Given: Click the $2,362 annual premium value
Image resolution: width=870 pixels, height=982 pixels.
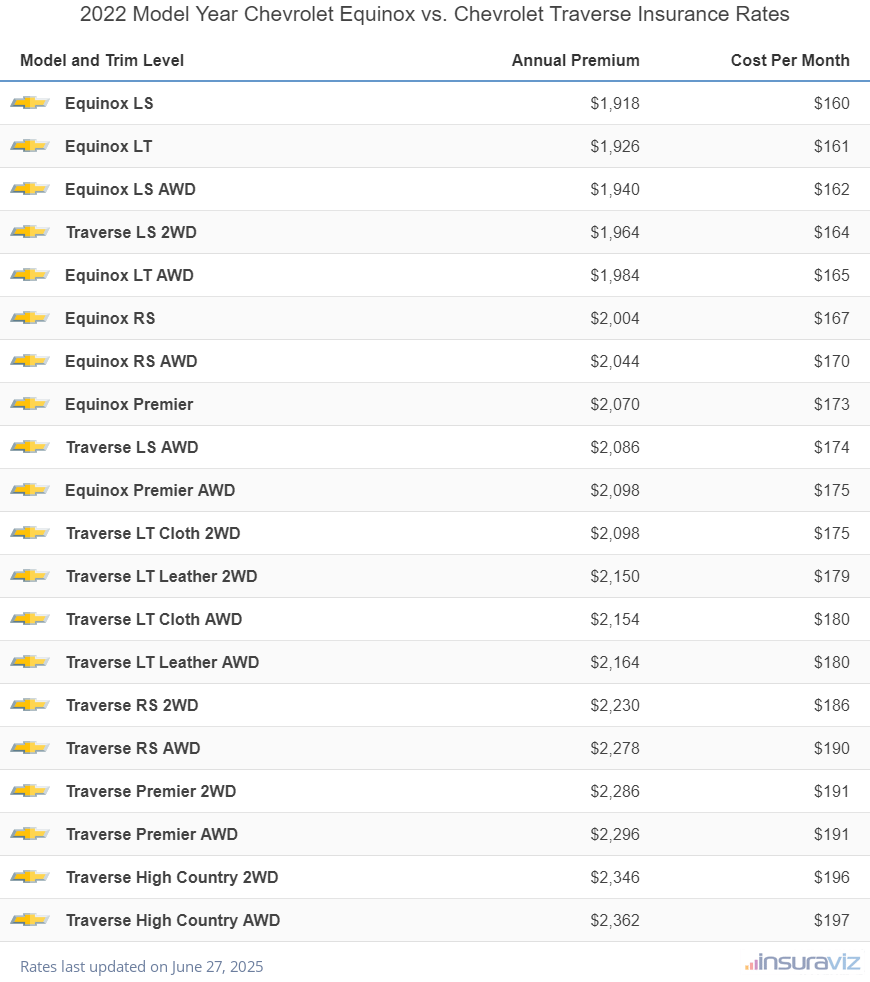Looking at the screenshot, I should [x=615, y=920].
